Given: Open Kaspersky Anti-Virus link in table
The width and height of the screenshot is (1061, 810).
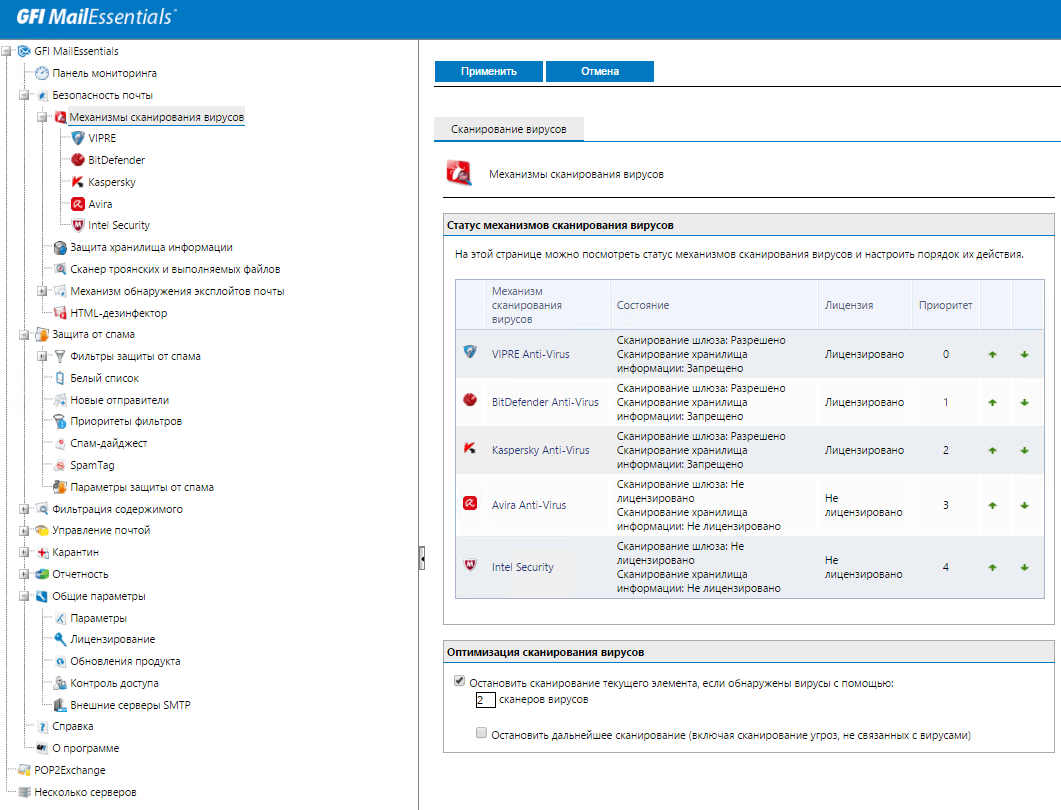Looking at the screenshot, I should (541, 450).
